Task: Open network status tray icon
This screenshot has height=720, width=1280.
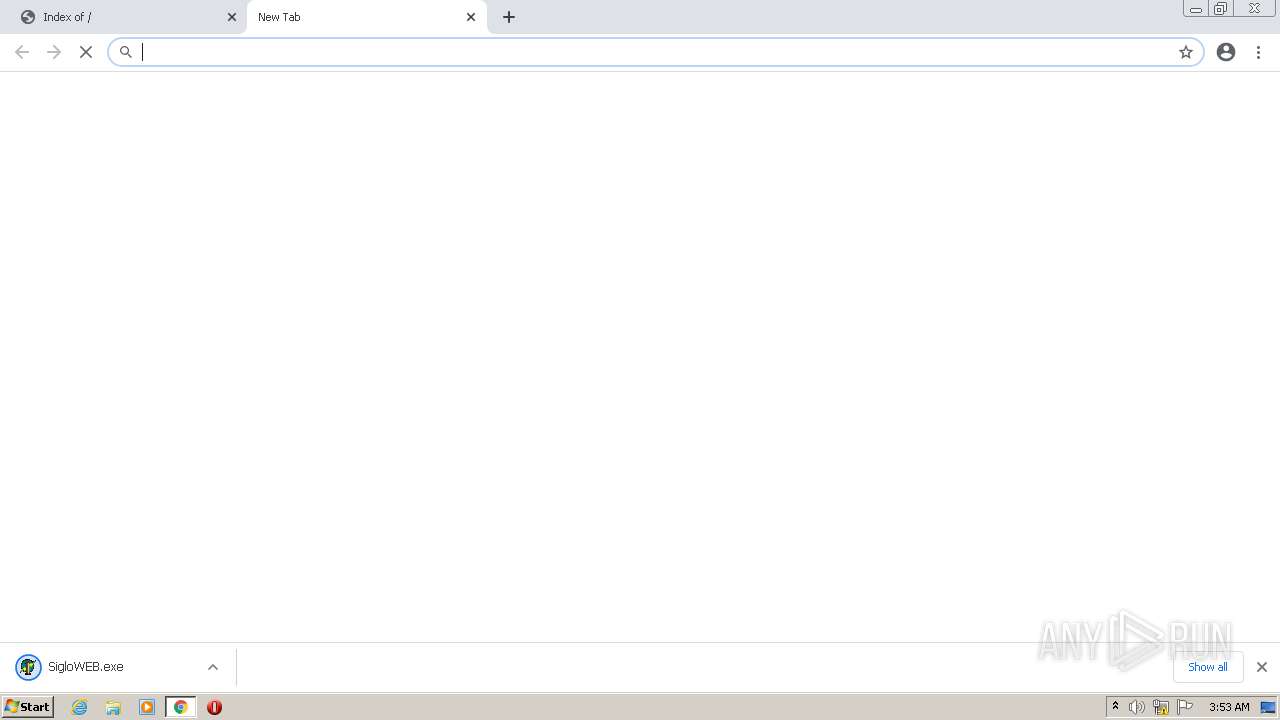Action: click(x=1161, y=707)
